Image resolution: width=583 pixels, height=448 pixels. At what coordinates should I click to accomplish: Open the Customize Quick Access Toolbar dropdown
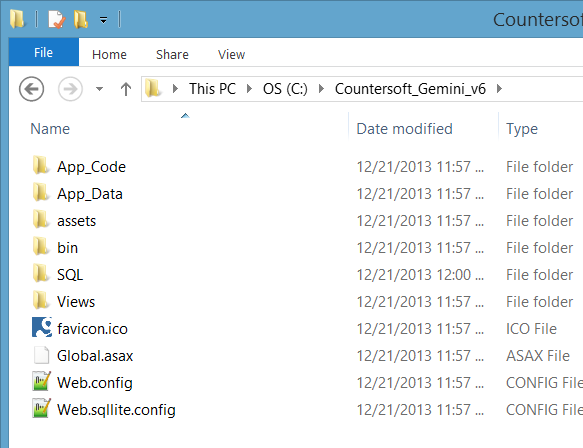click(x=103, y=20)
